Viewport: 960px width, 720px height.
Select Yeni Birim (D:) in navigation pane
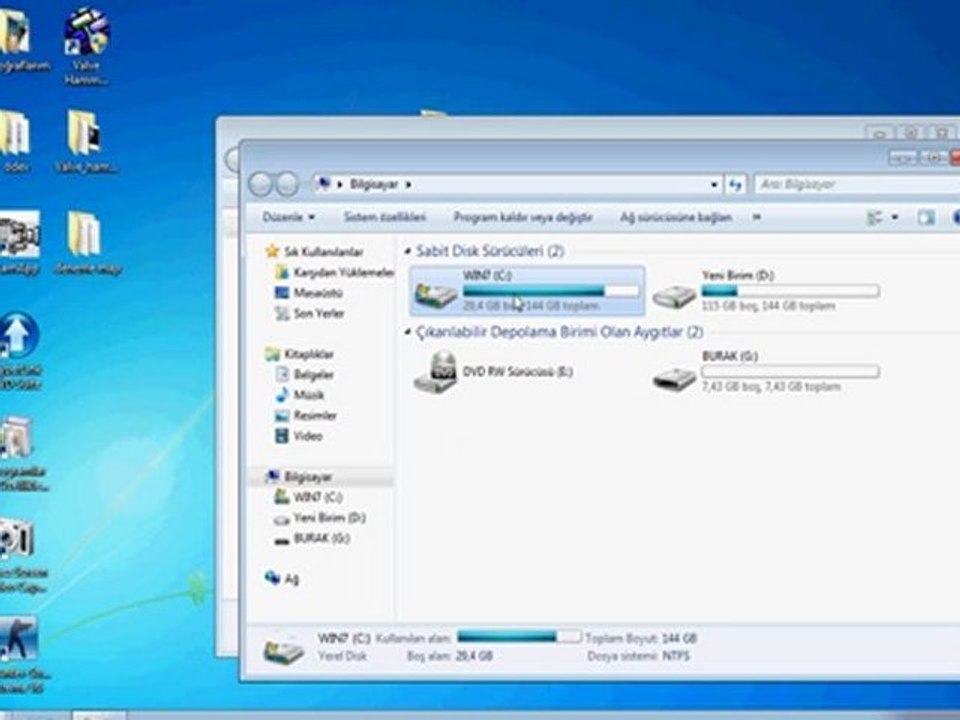click(x=320, y=518)
